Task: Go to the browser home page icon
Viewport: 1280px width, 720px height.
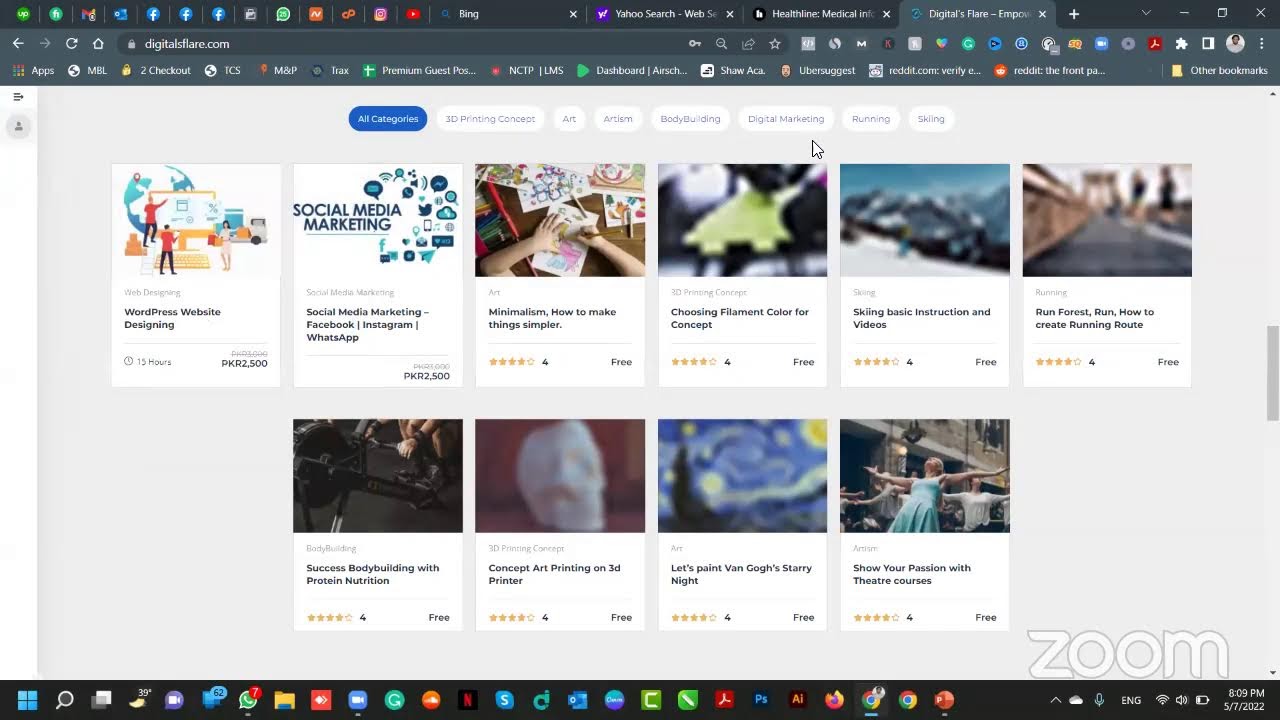Action: (98, 44)
